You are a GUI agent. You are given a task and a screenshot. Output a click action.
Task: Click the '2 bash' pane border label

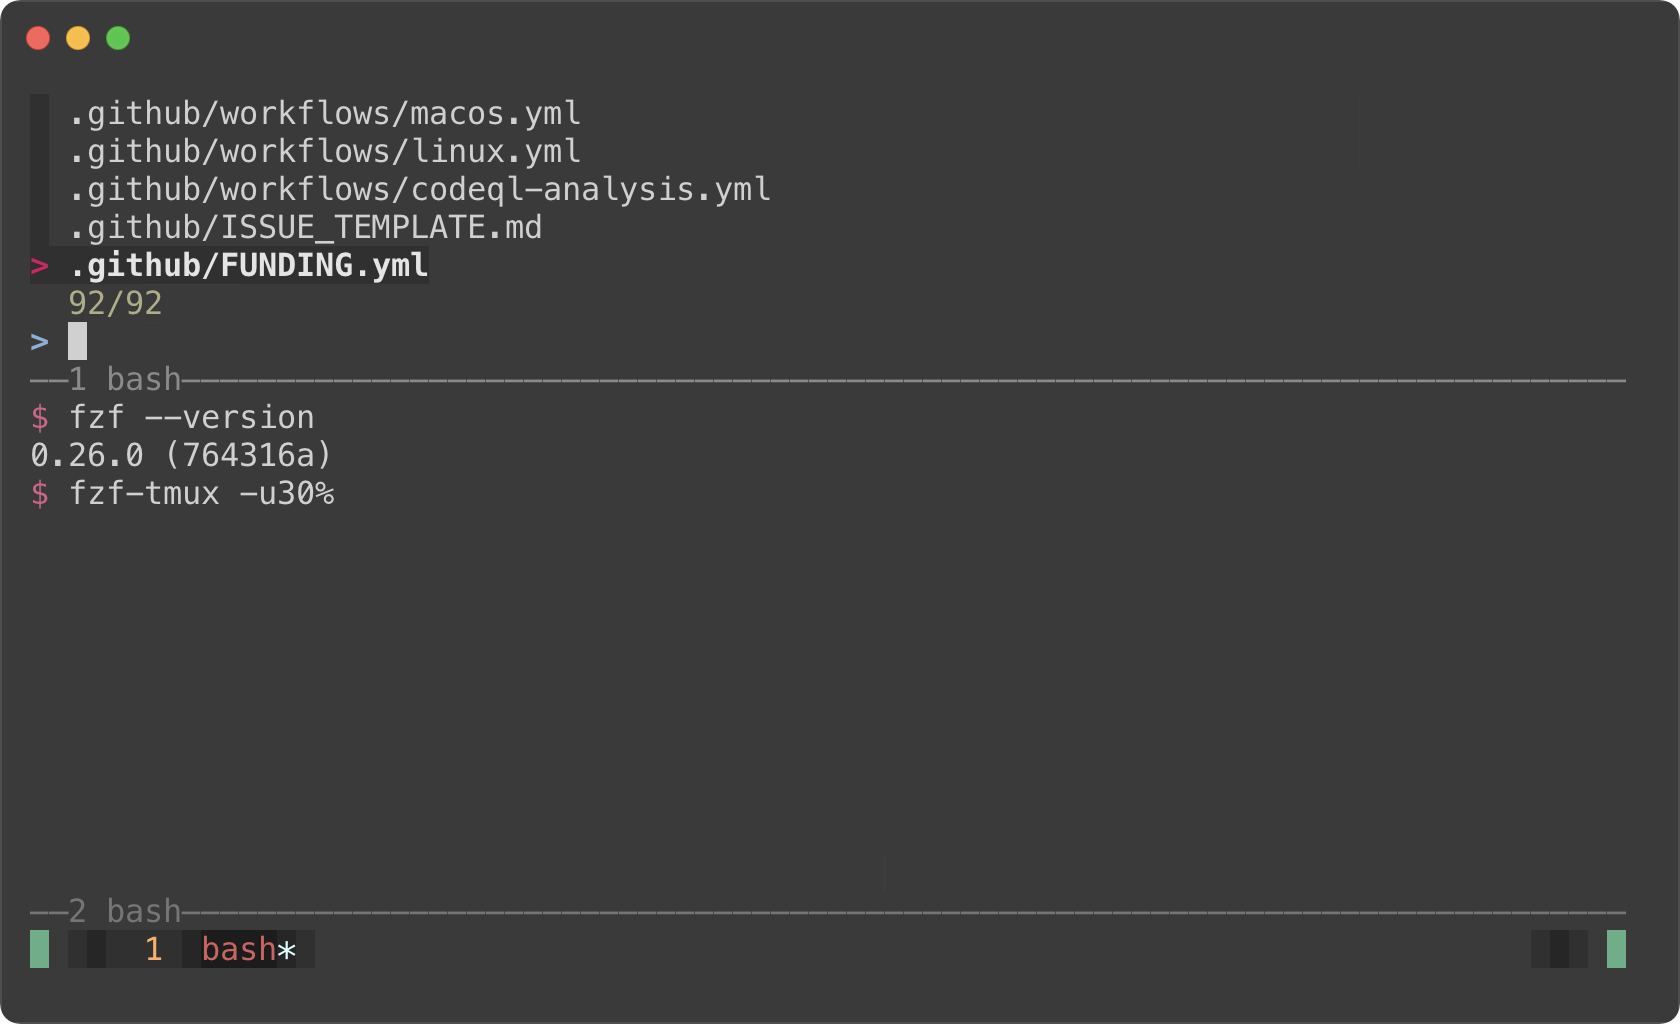coord(125,912)
